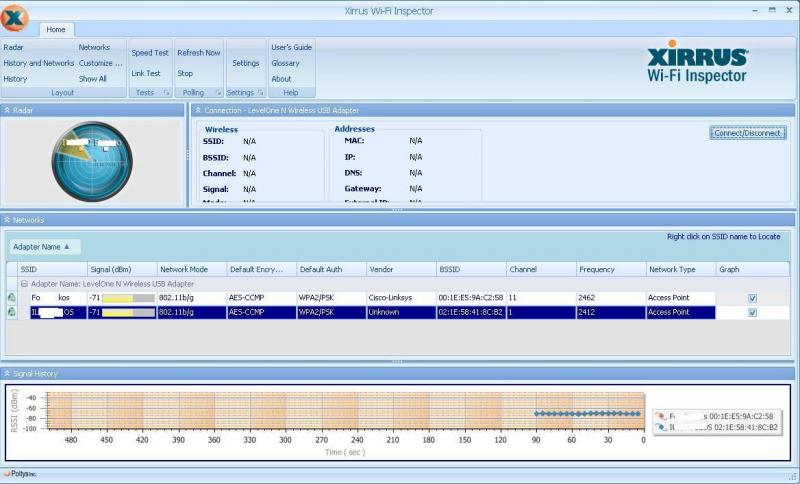Open the About dialog
Image resolution: width=800 pixels, height=484 pixels.
[281, 79]
